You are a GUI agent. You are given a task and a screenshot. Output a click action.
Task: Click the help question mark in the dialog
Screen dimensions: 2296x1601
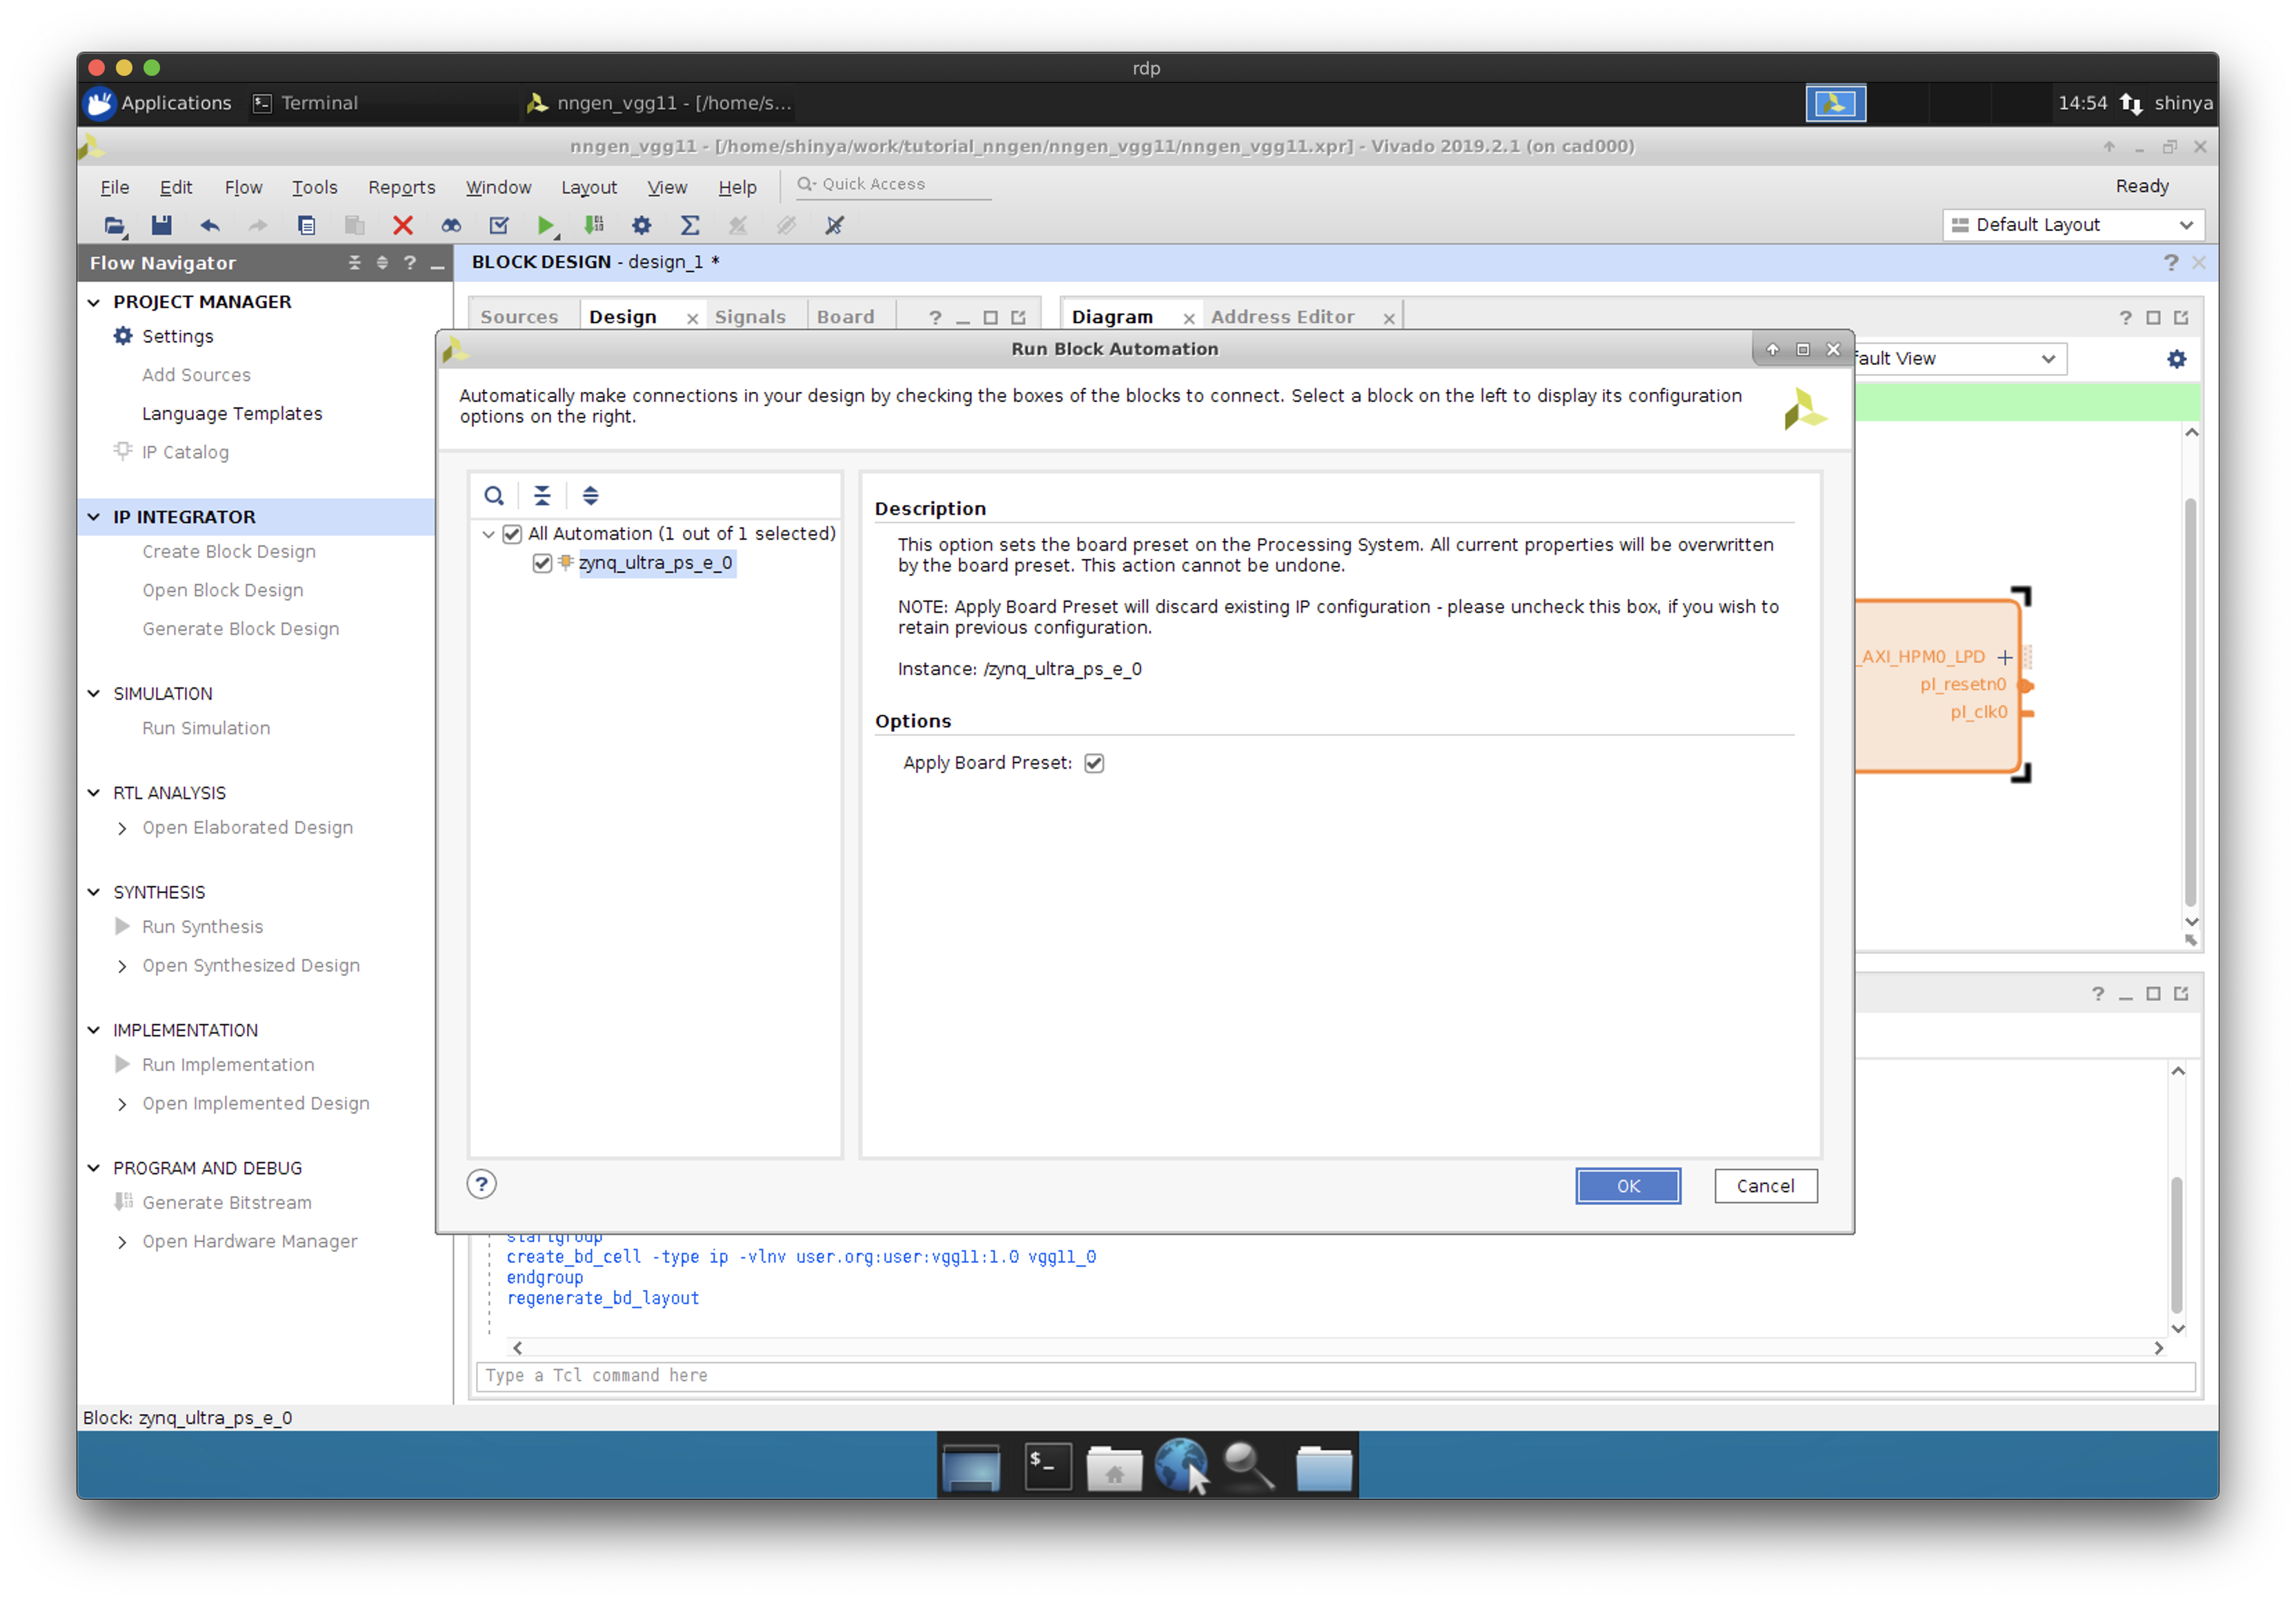(x=482, y=1185)
